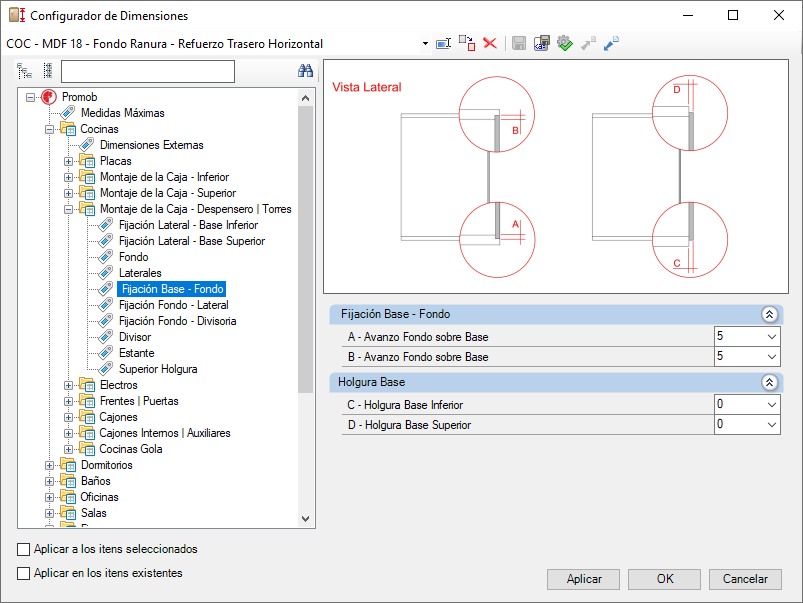The image size is (803, 603).
Task: Click the D - Holgura Base Superior label
Action: point(409,425)
